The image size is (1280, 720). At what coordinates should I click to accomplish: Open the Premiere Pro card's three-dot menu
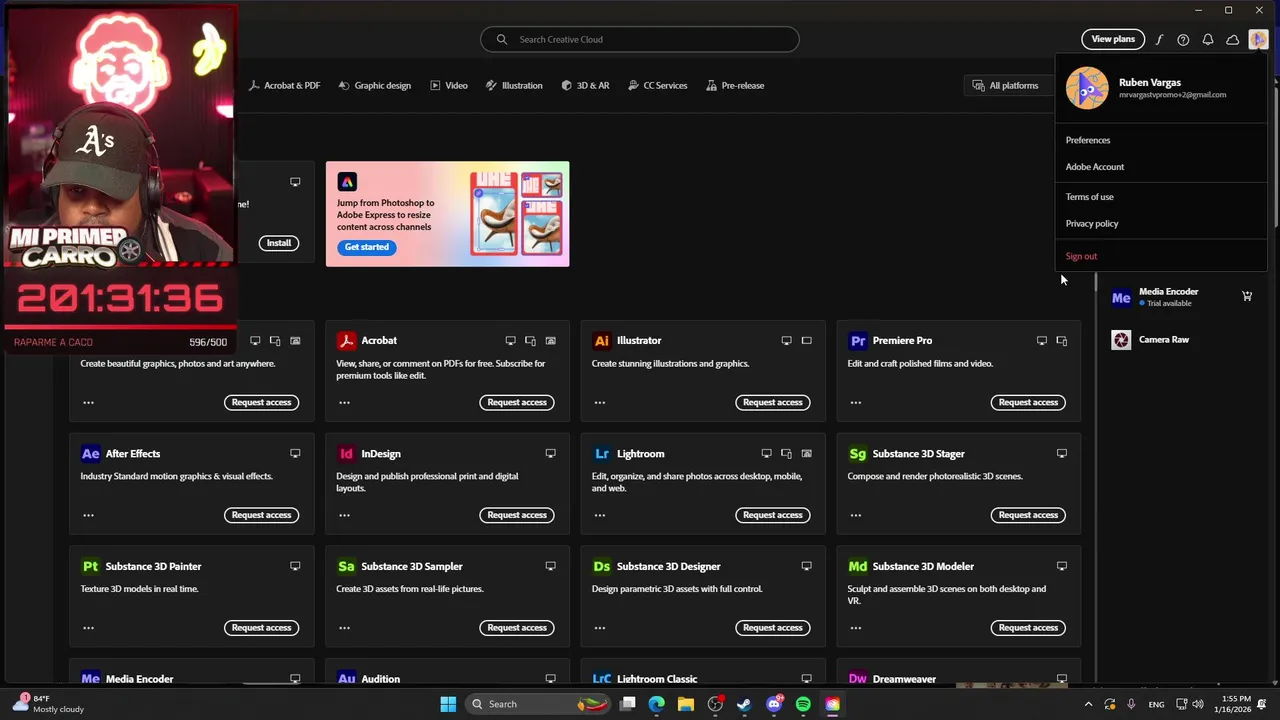856,402
